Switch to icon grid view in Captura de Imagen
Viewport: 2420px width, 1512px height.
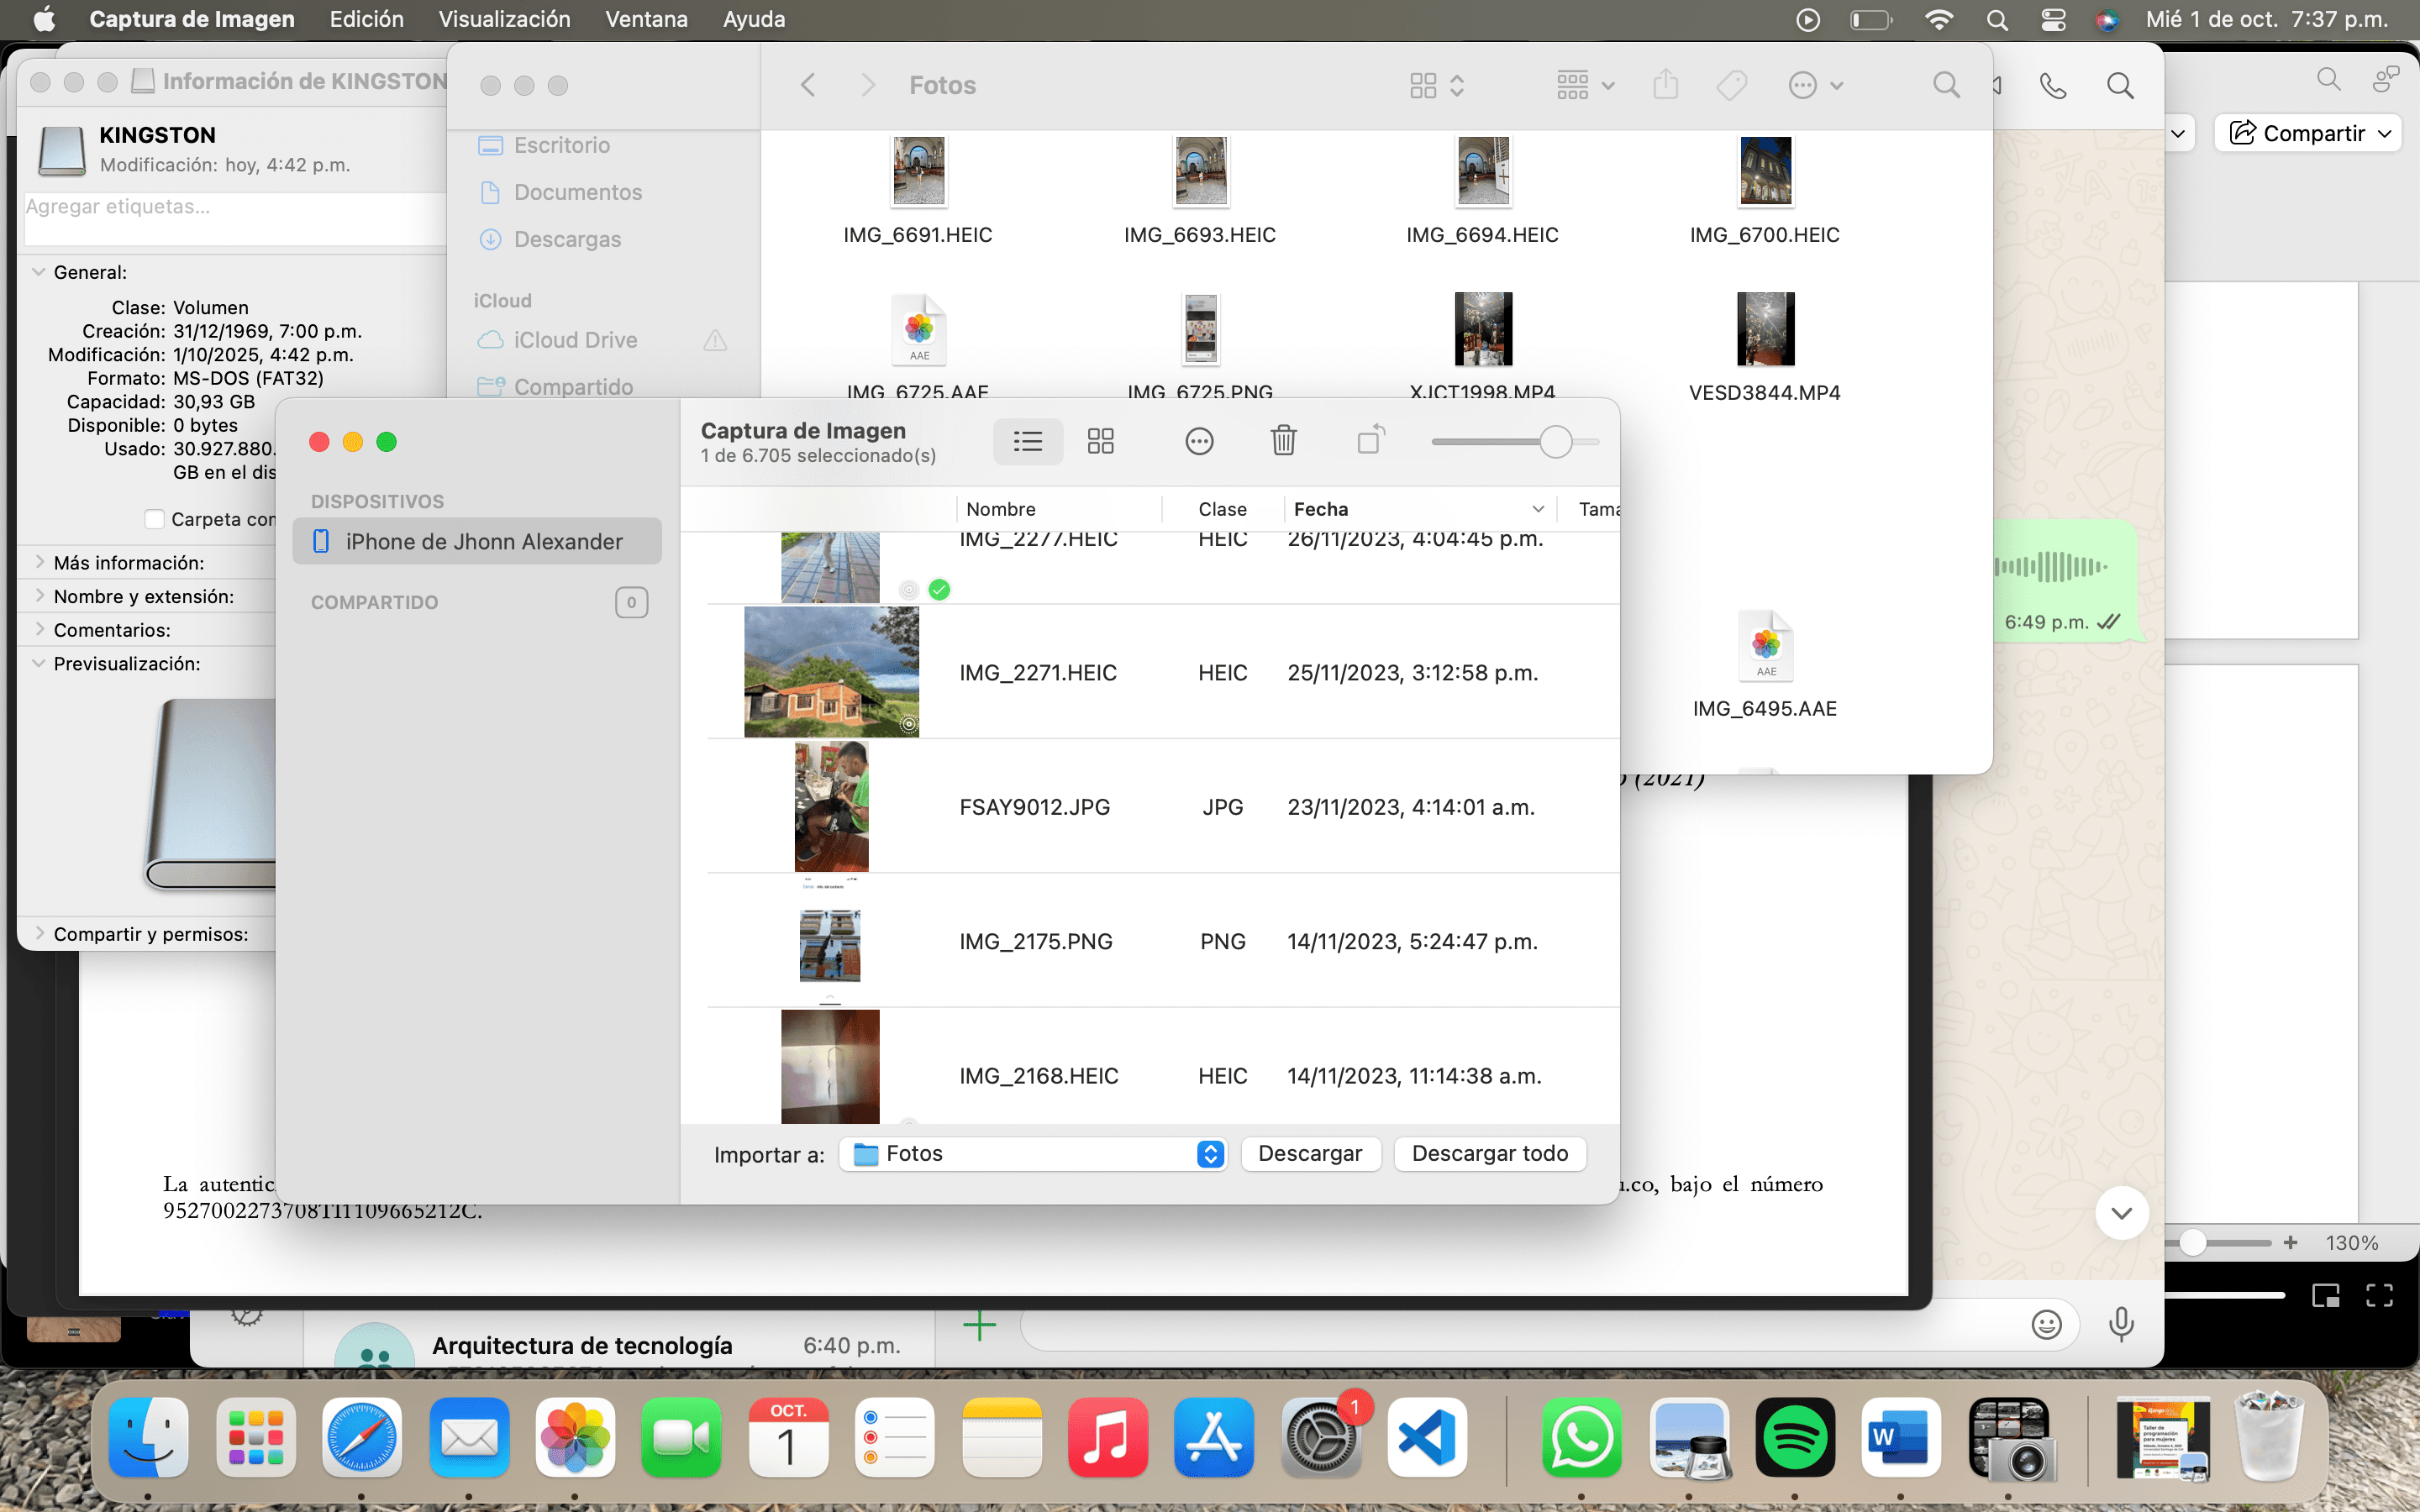(x=1100, y=441)
